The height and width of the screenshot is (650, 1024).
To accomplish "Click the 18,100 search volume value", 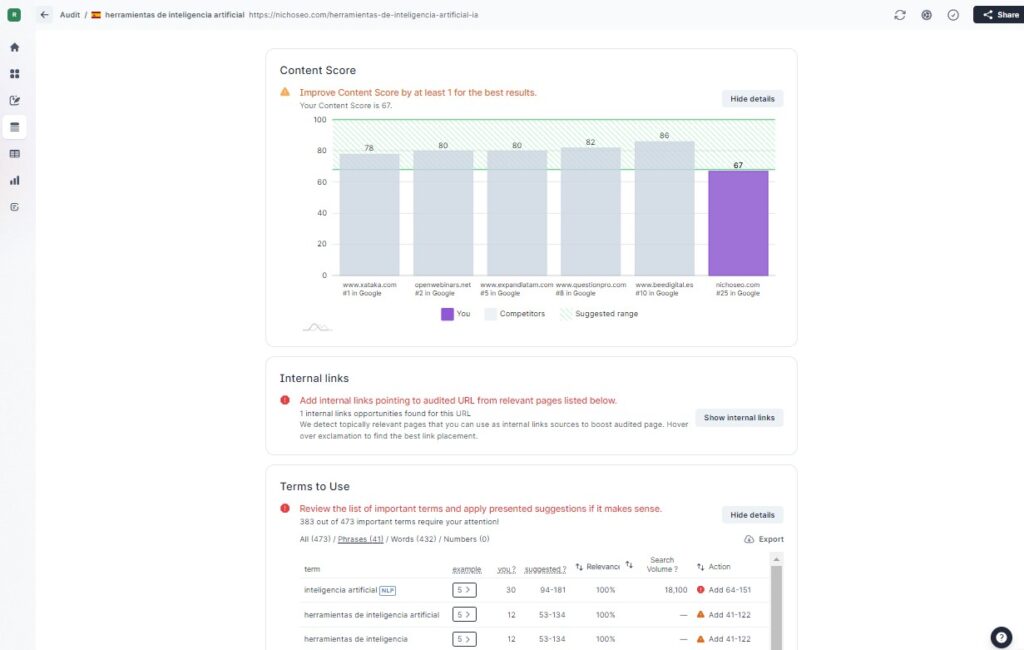I will (x=676, y=590).
